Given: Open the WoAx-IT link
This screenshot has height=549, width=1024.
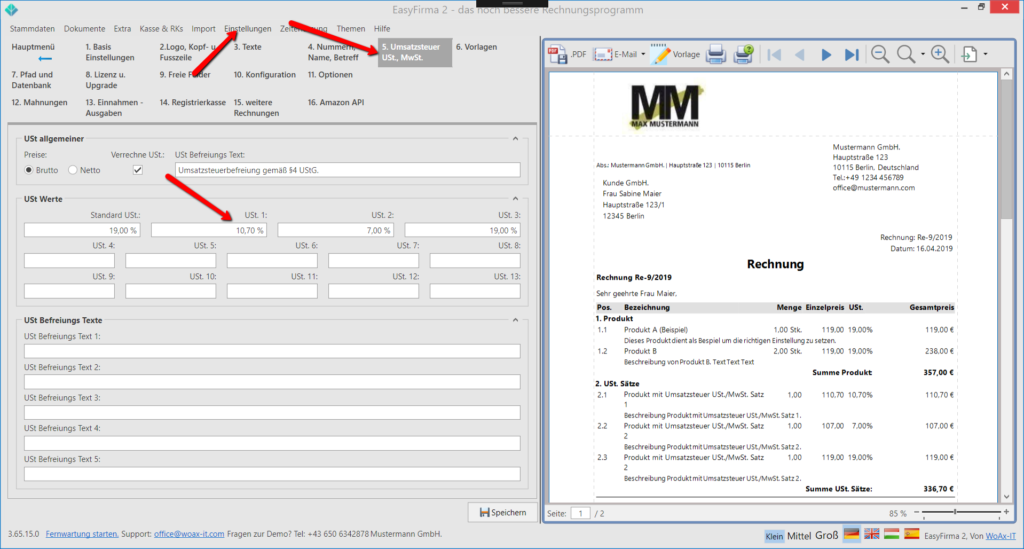Looking at the screenshot, I should point(1000,536).
